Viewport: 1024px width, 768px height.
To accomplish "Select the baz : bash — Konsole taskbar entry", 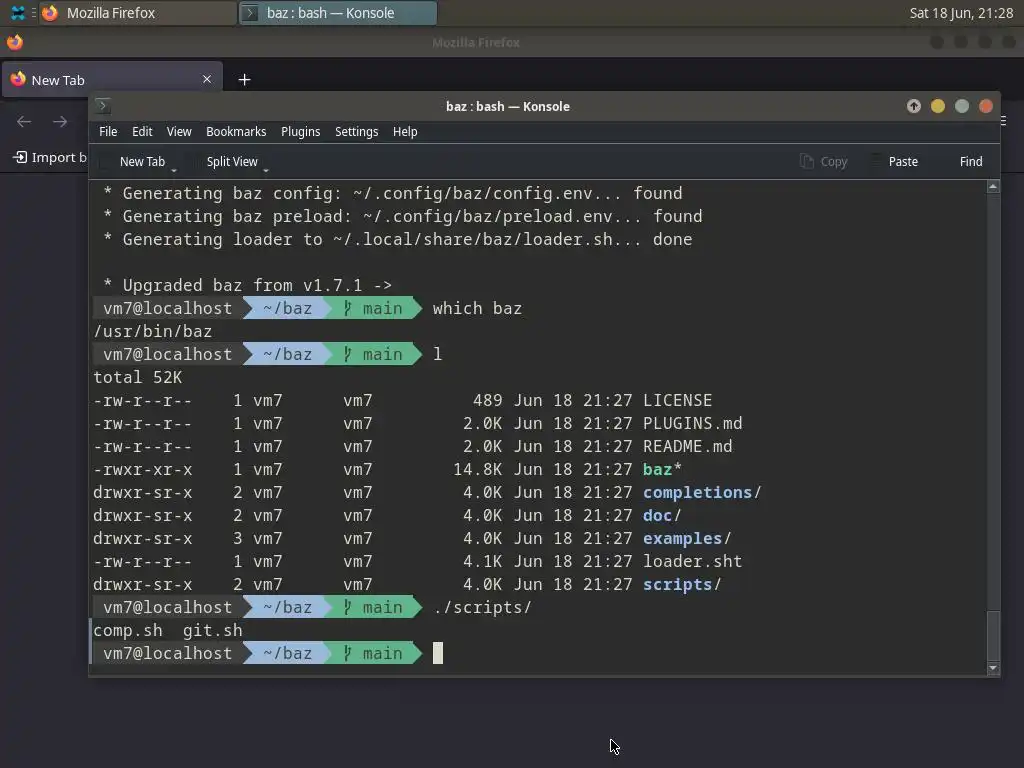I will (338, 13).
